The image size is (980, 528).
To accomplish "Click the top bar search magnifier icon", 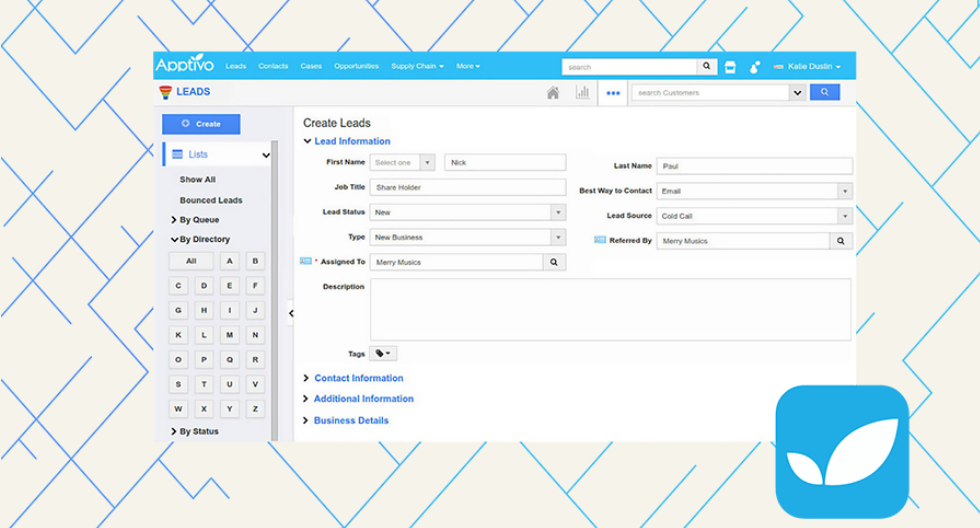I will [x=707, y=66].
